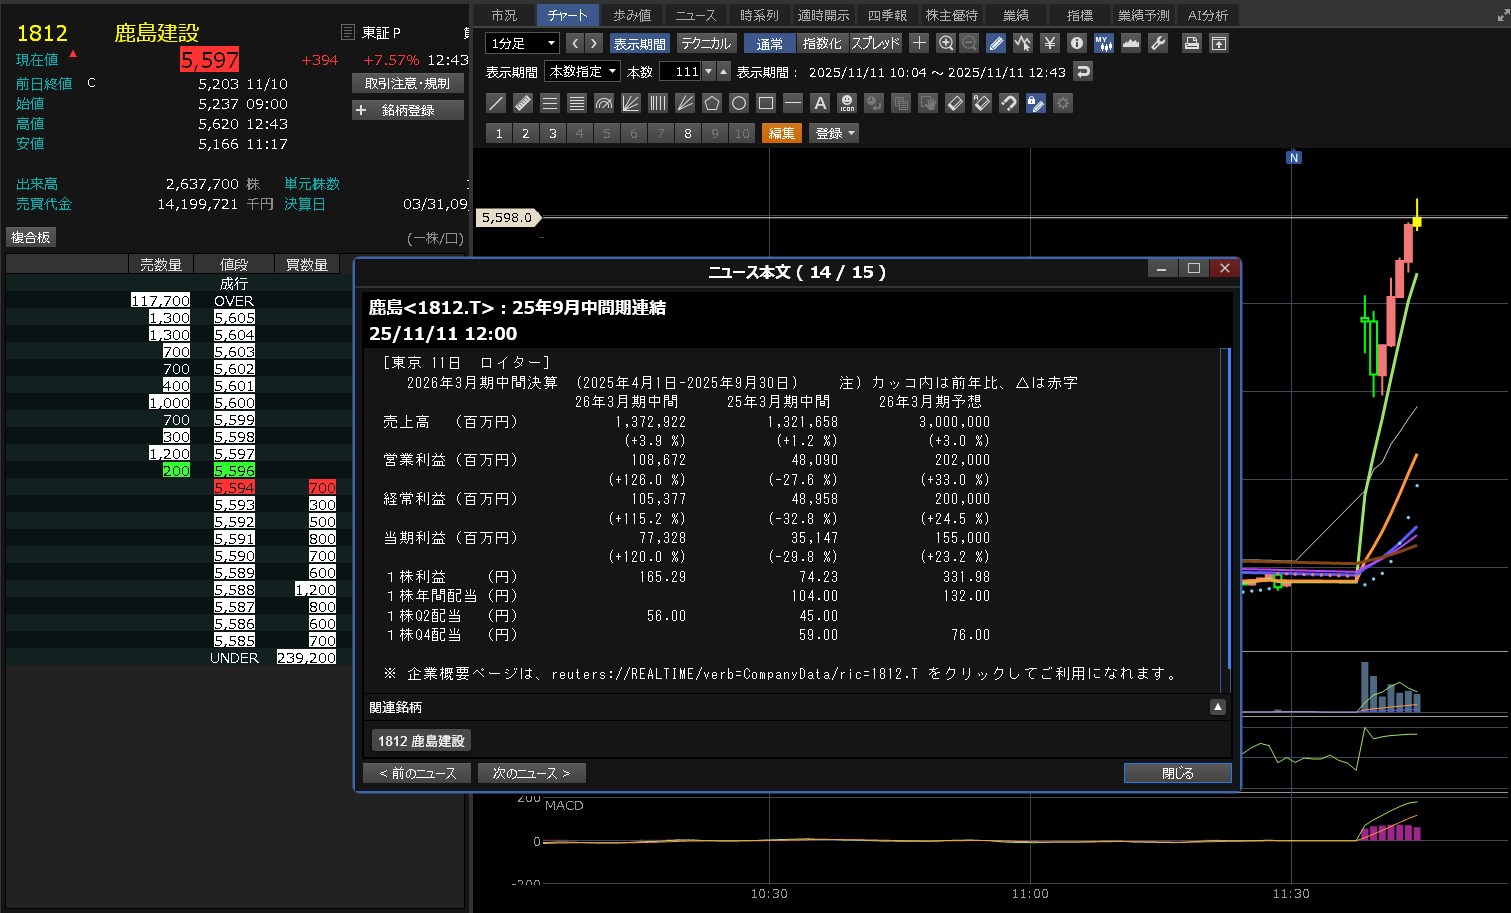Switch to the 歩み値 tab
Screen dimensions: 1511x913
pyautogui.click(x=632, y=15)
